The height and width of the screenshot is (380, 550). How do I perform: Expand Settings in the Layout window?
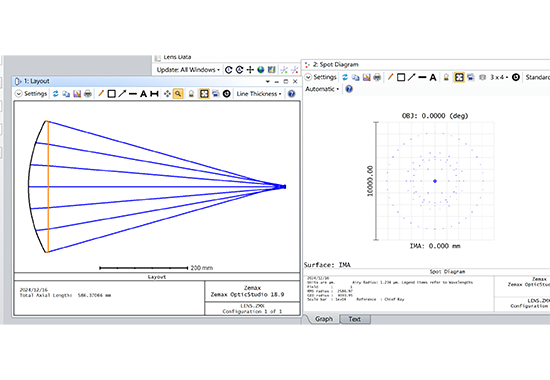pos(31,94)
